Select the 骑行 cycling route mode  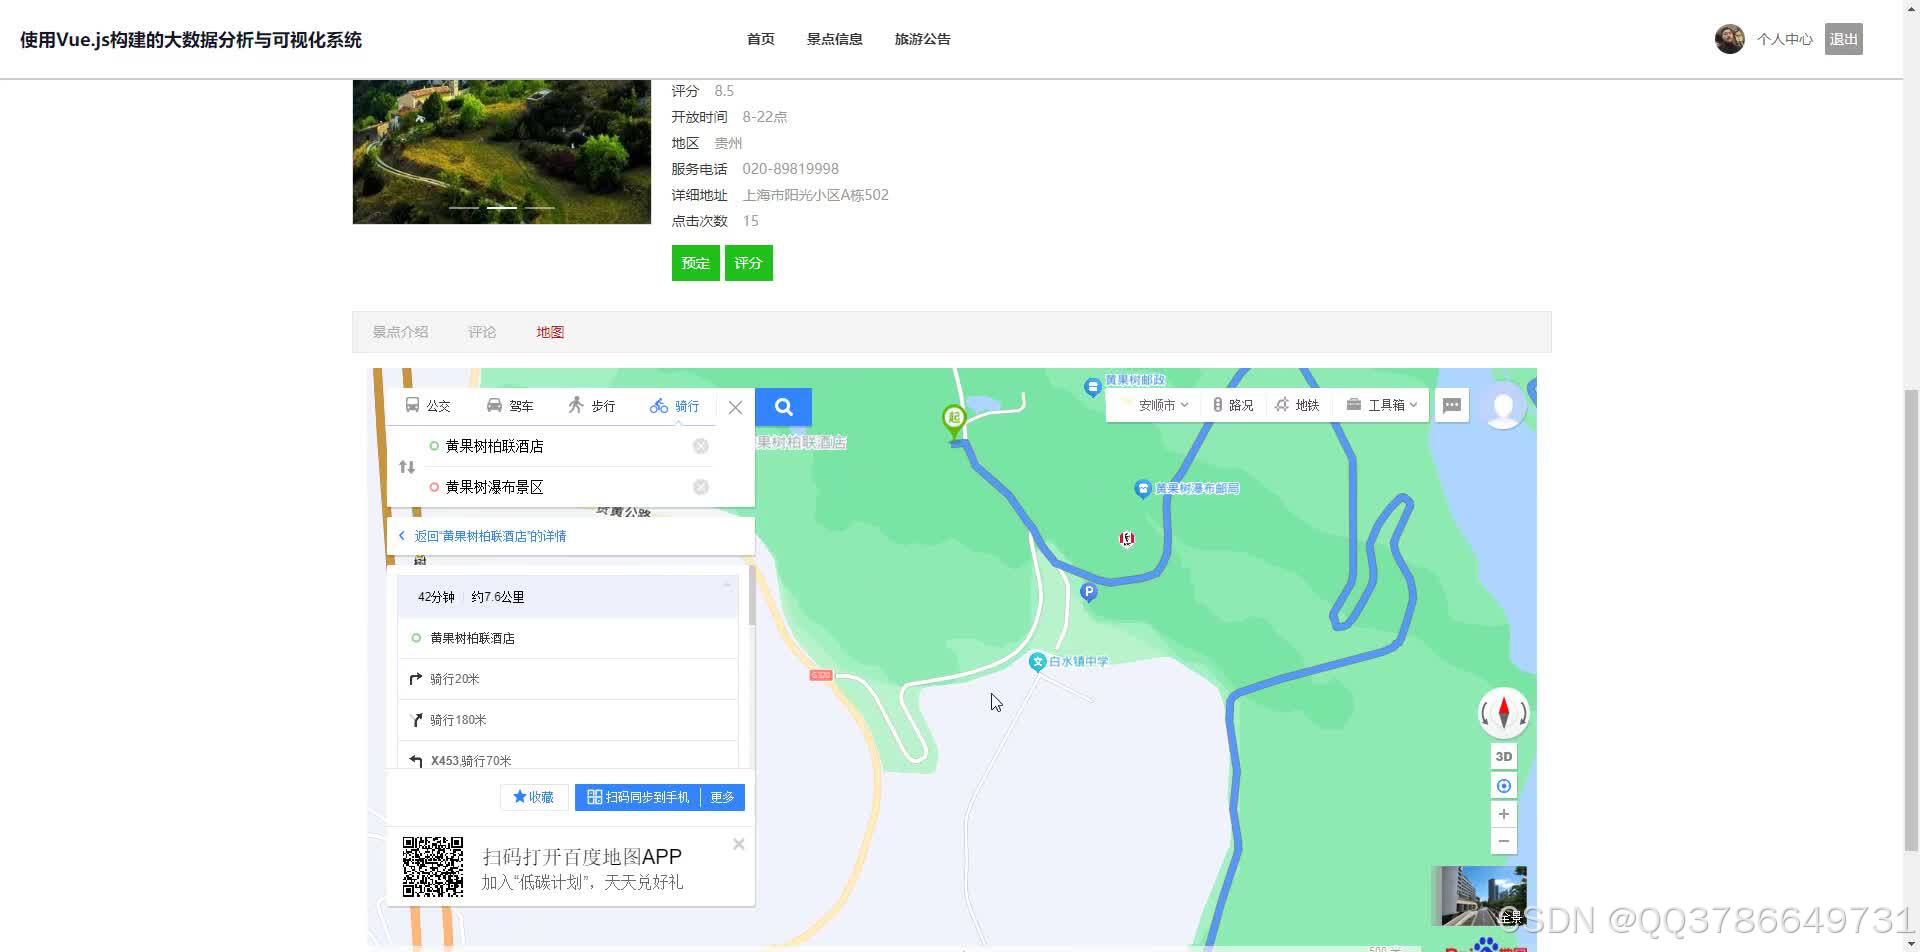[x=675, y=406]
